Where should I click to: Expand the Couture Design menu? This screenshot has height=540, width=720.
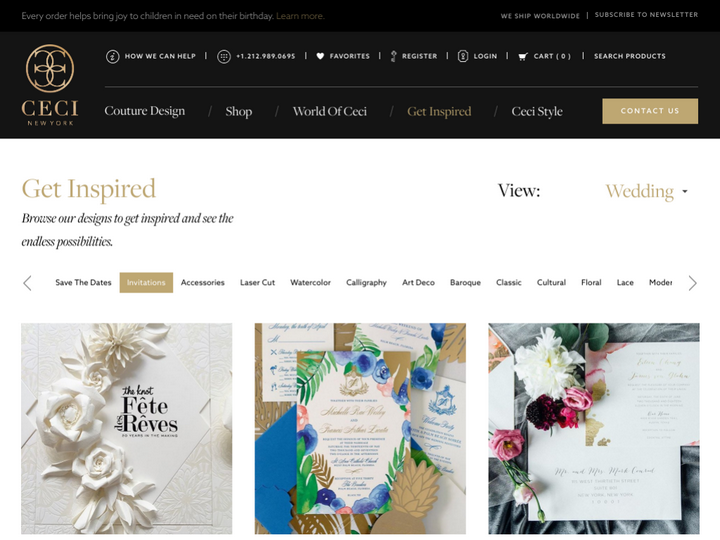[x=145, y=111]
